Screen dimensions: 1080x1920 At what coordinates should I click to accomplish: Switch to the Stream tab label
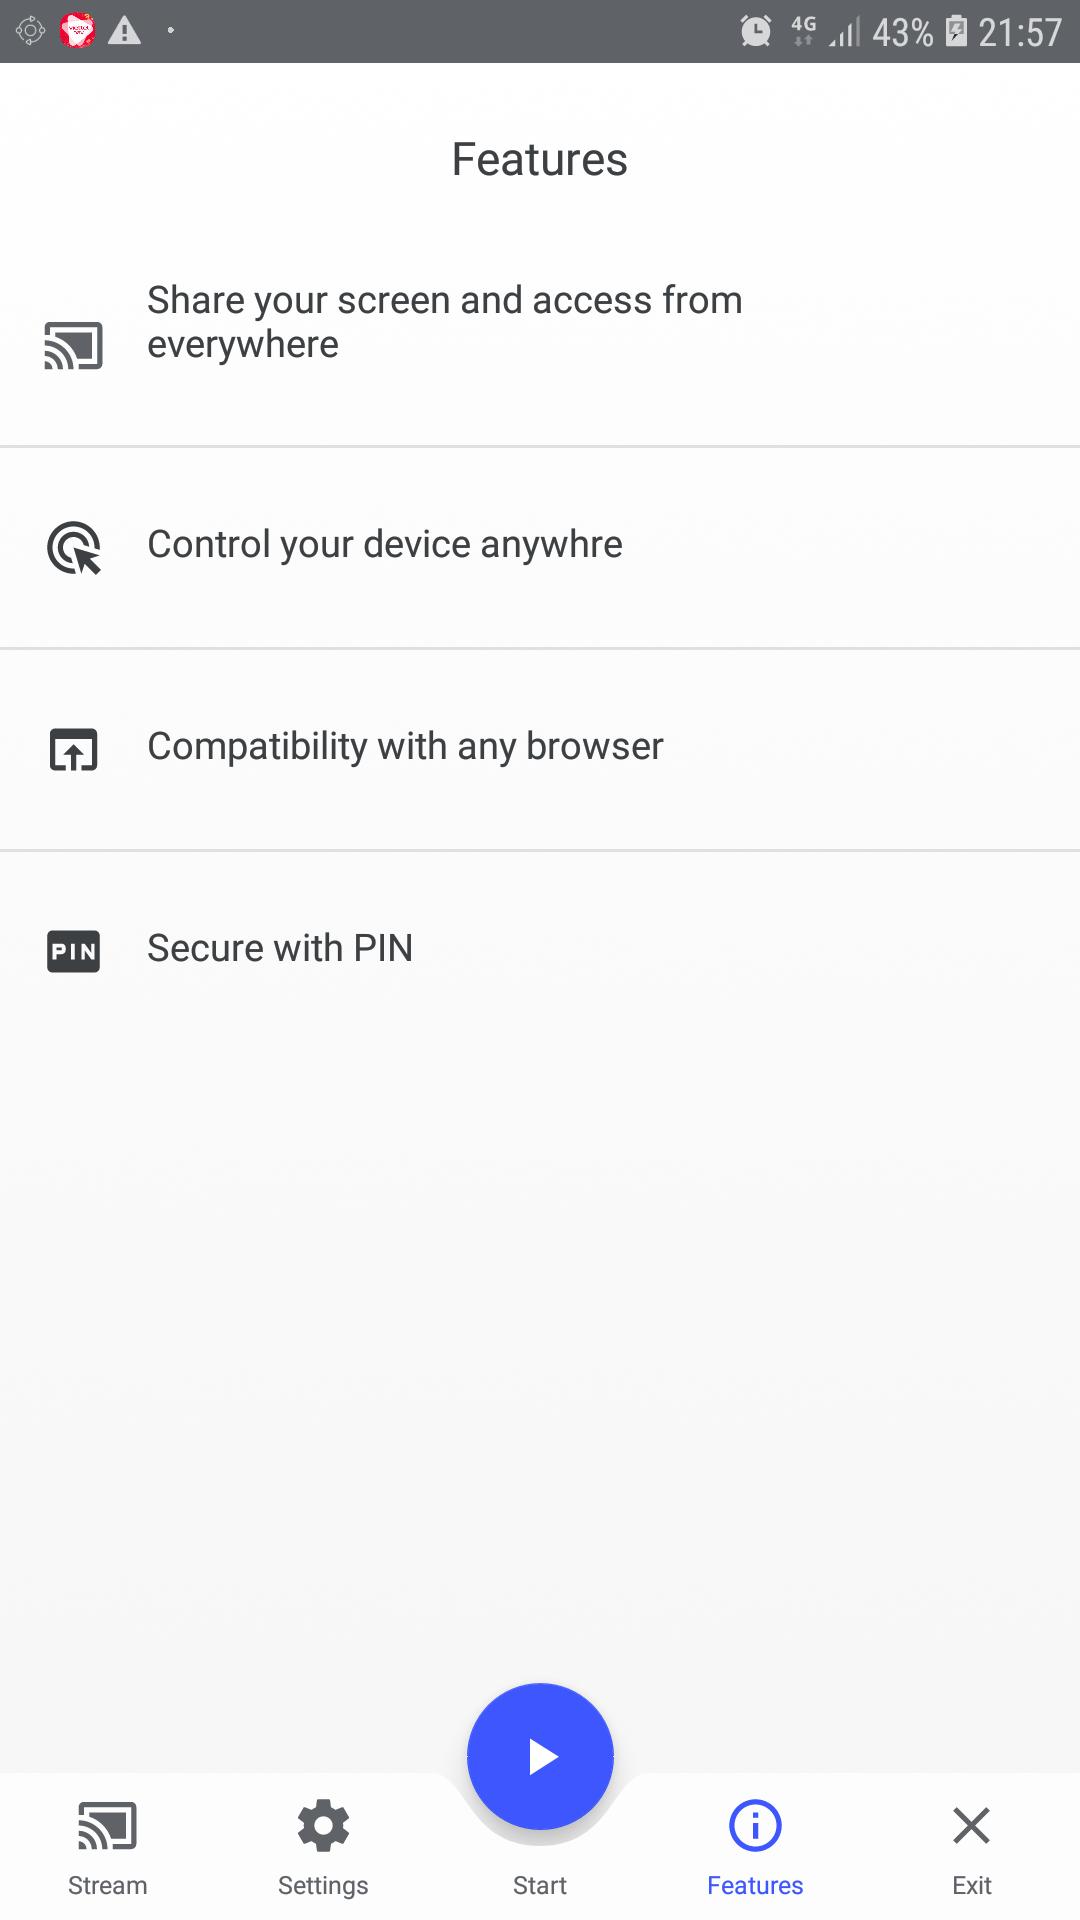[x=107, y=1886]
